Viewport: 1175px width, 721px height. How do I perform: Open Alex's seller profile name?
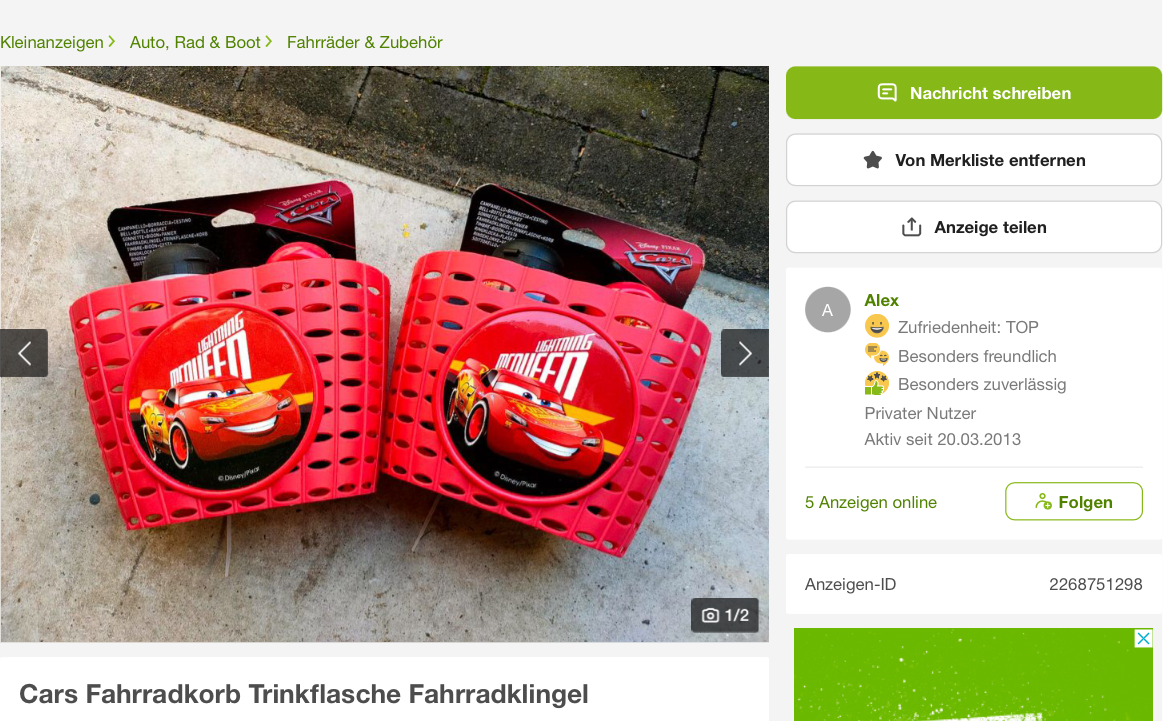[881, 301]
